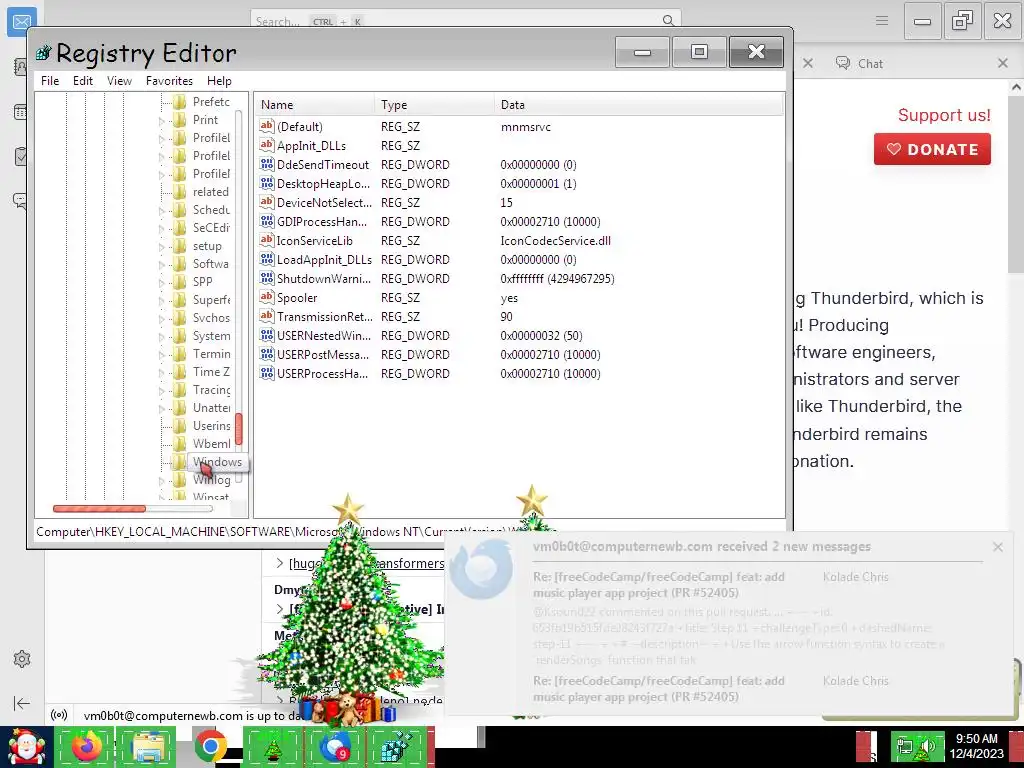This screenshot has width=1024, height=768.
Task: Select the AppInit_DLLs value
Action: click(x=311, y=146)
